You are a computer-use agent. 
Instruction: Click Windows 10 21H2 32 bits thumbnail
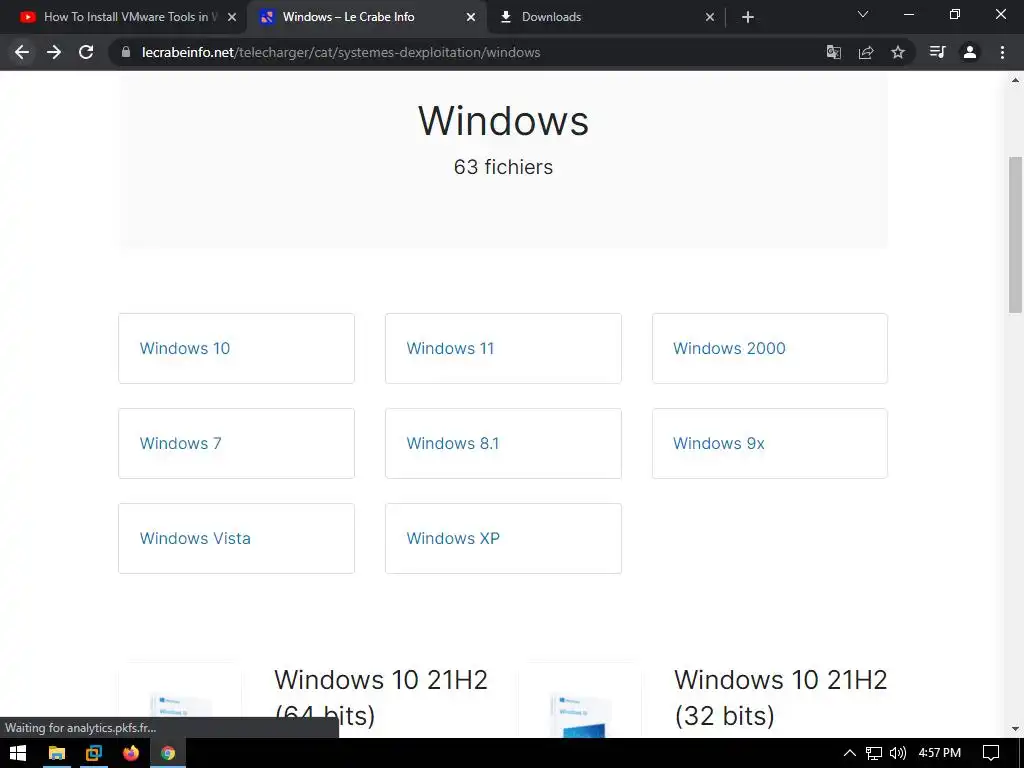[x=580, y=702]
